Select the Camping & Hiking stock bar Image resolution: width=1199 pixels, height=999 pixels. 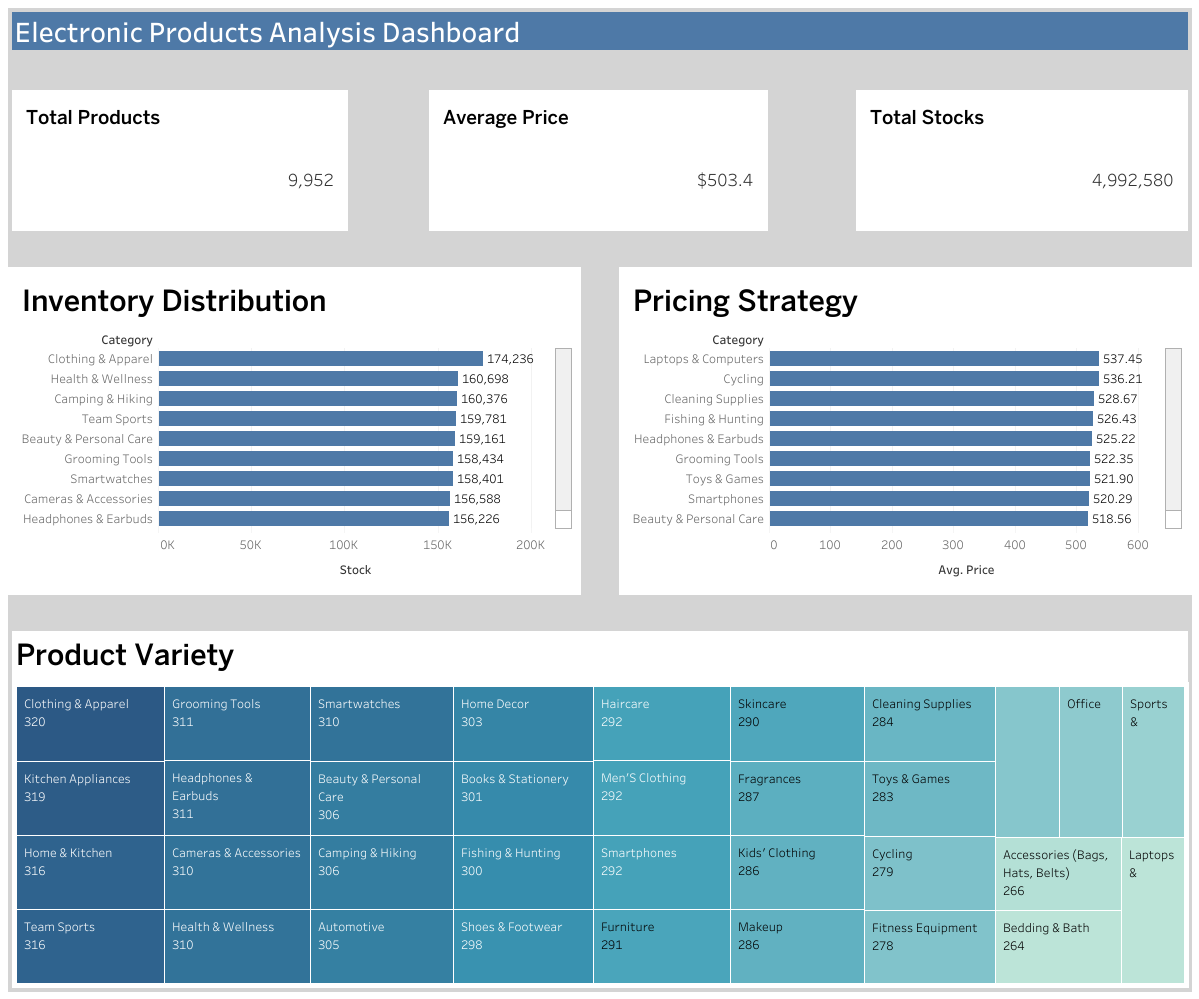(308, 399)
